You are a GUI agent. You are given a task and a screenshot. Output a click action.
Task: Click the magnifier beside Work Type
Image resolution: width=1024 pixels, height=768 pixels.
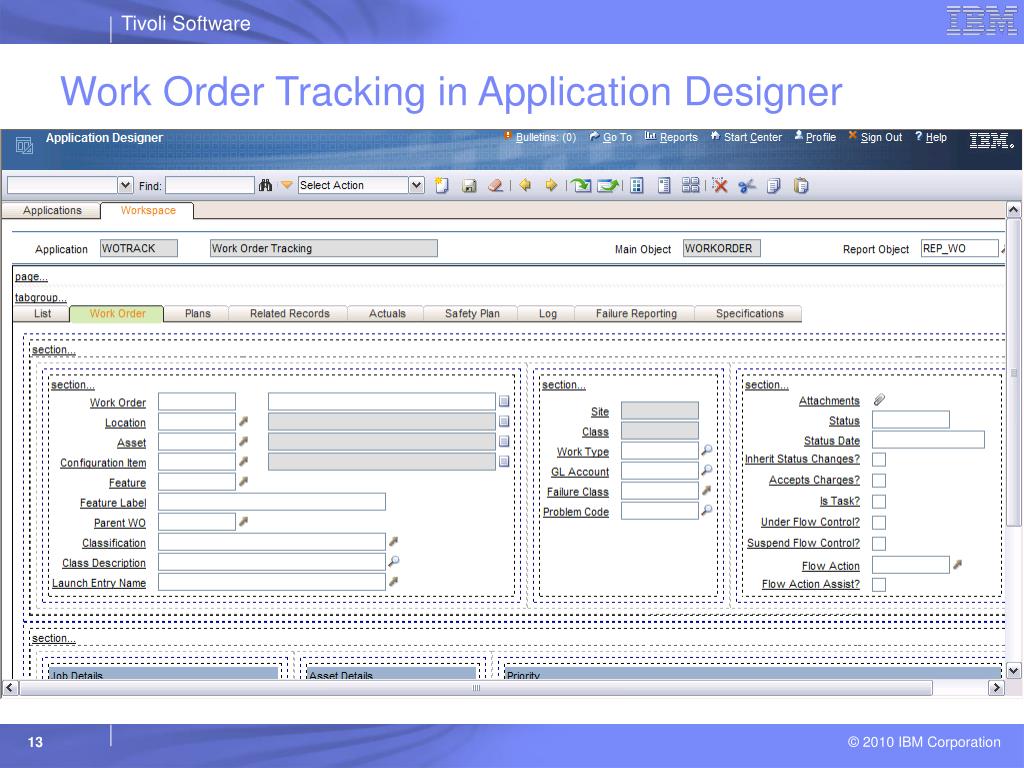coord(707,450)
